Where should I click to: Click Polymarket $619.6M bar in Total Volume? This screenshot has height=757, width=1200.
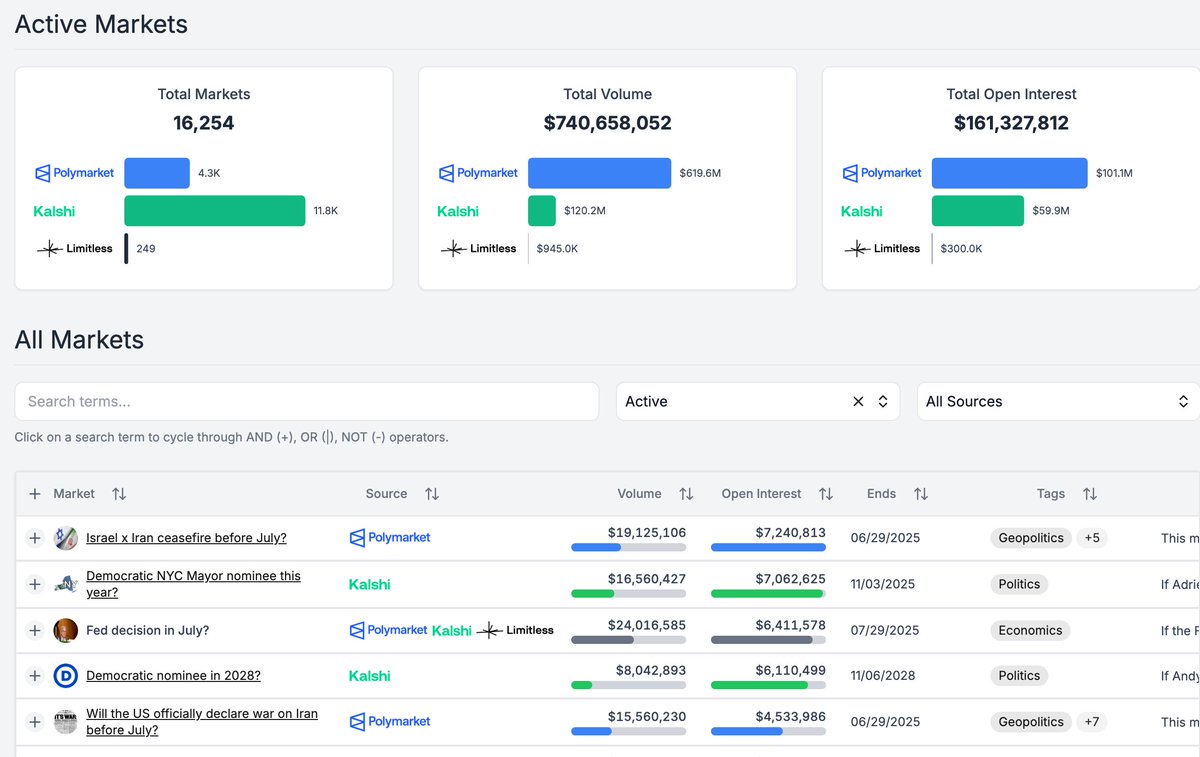pyautogui.click(x=600, y=173)
